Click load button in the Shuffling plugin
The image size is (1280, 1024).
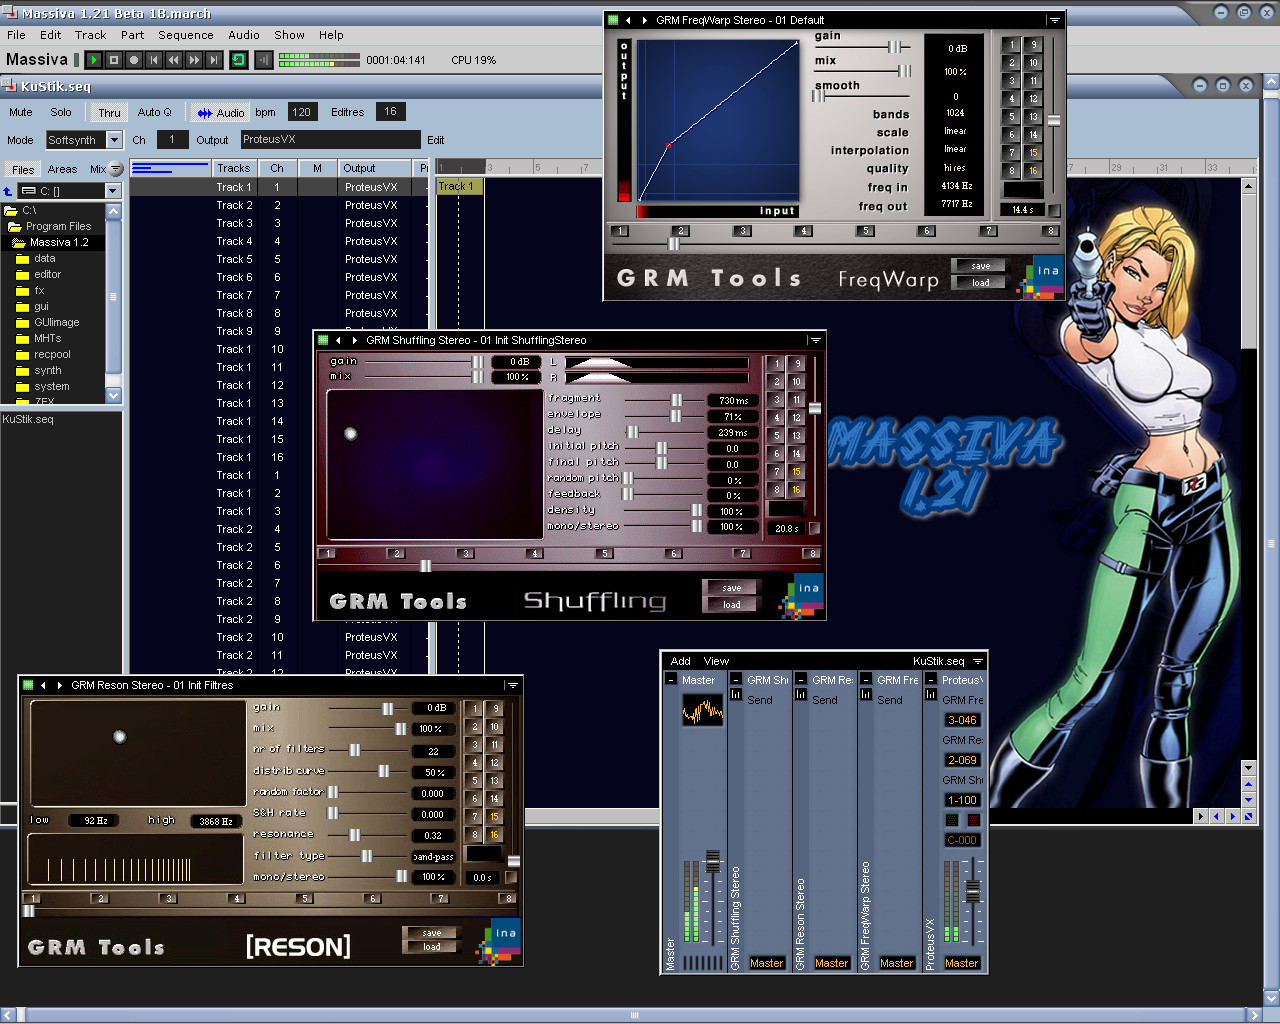point(732,604)
